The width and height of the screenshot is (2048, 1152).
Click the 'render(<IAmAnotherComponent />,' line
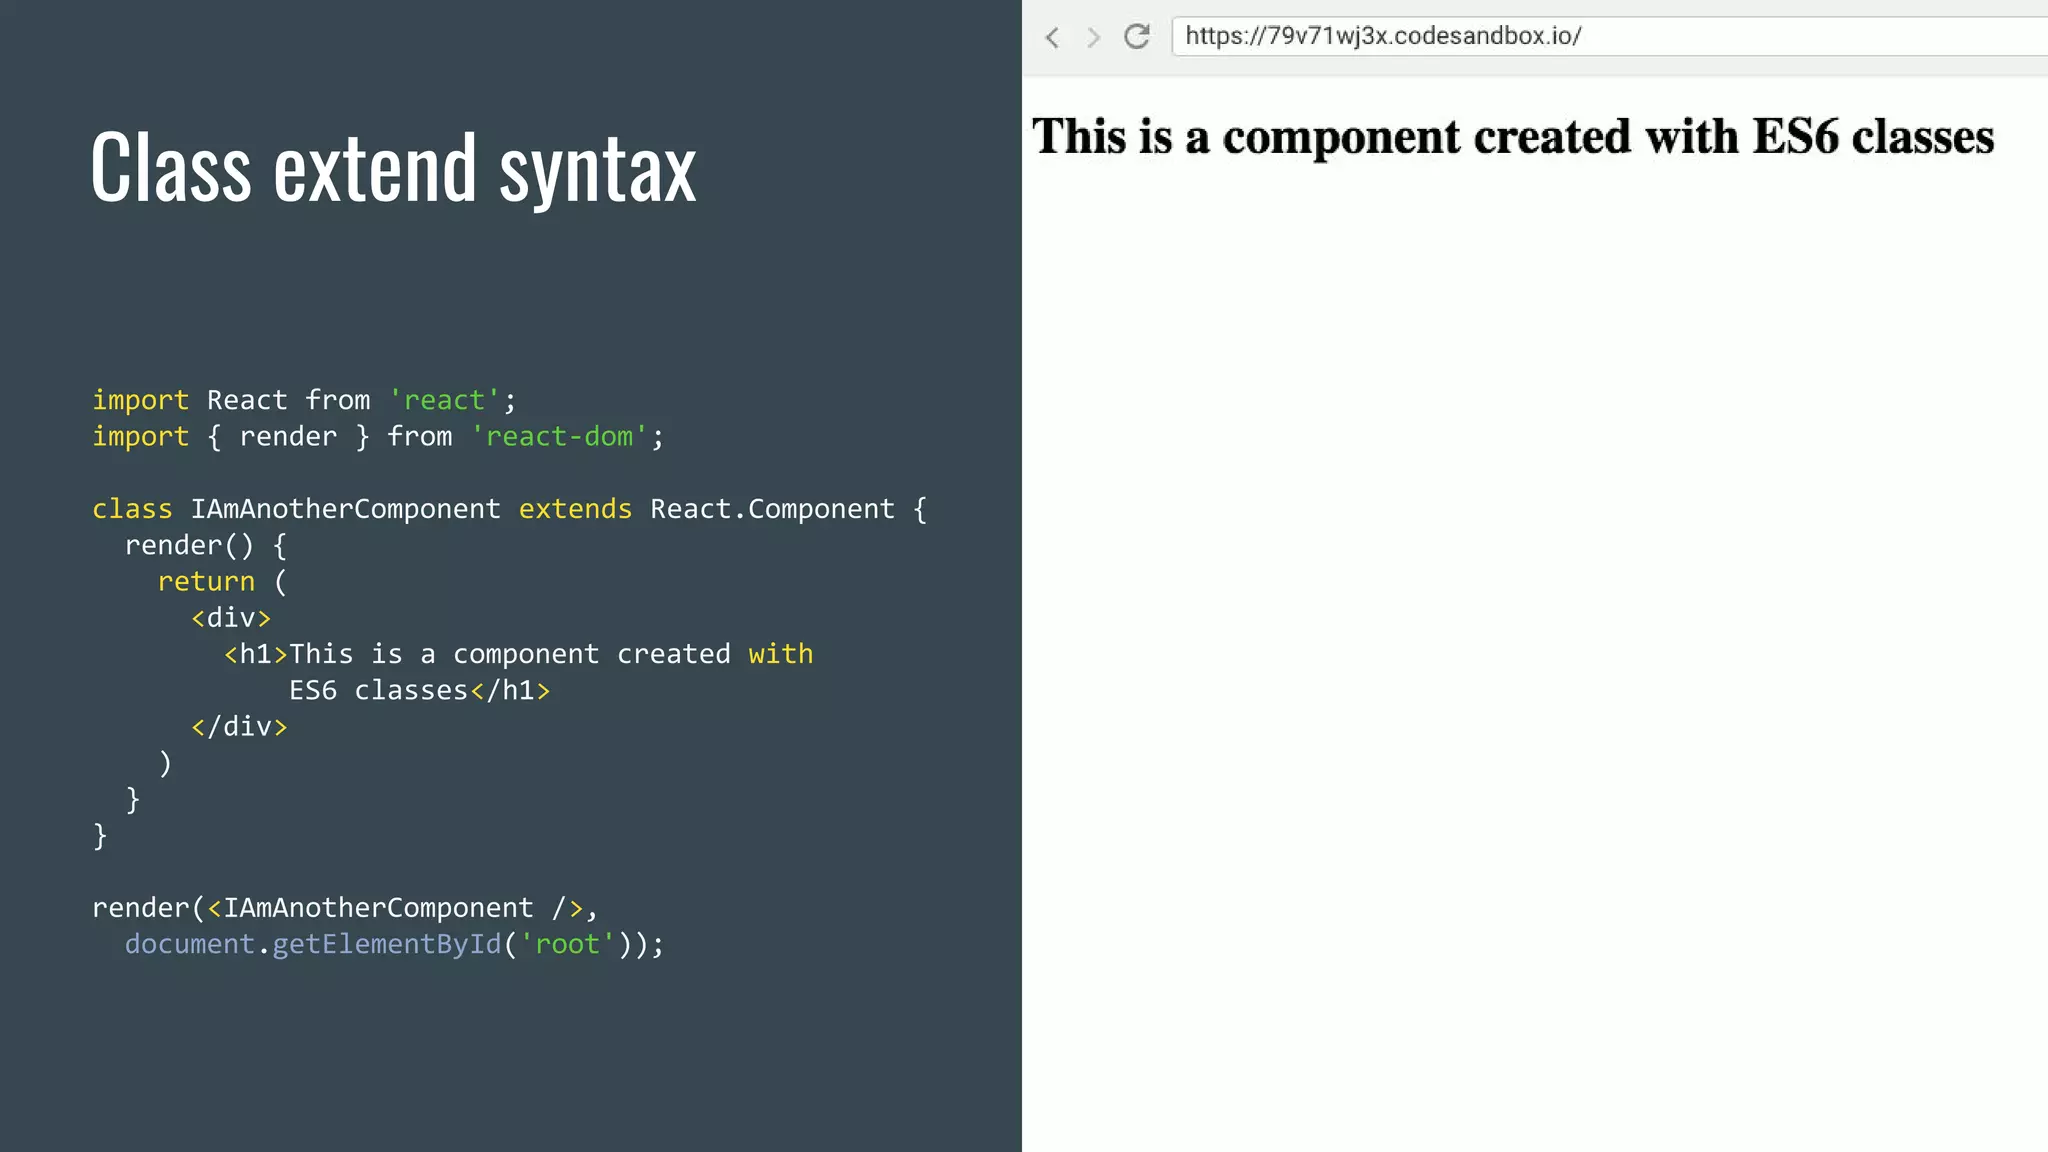(345, 908)
